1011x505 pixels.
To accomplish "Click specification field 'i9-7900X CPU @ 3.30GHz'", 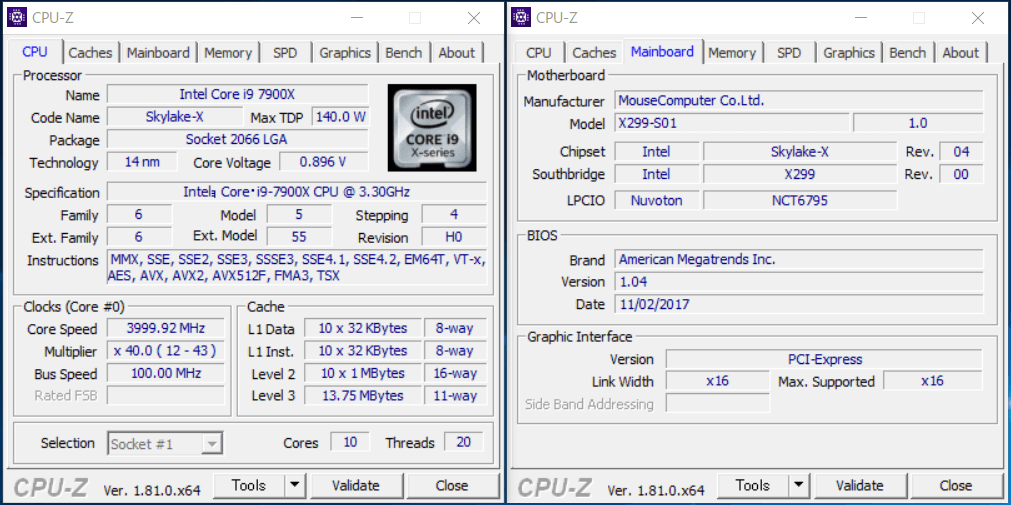I will 297,192.
